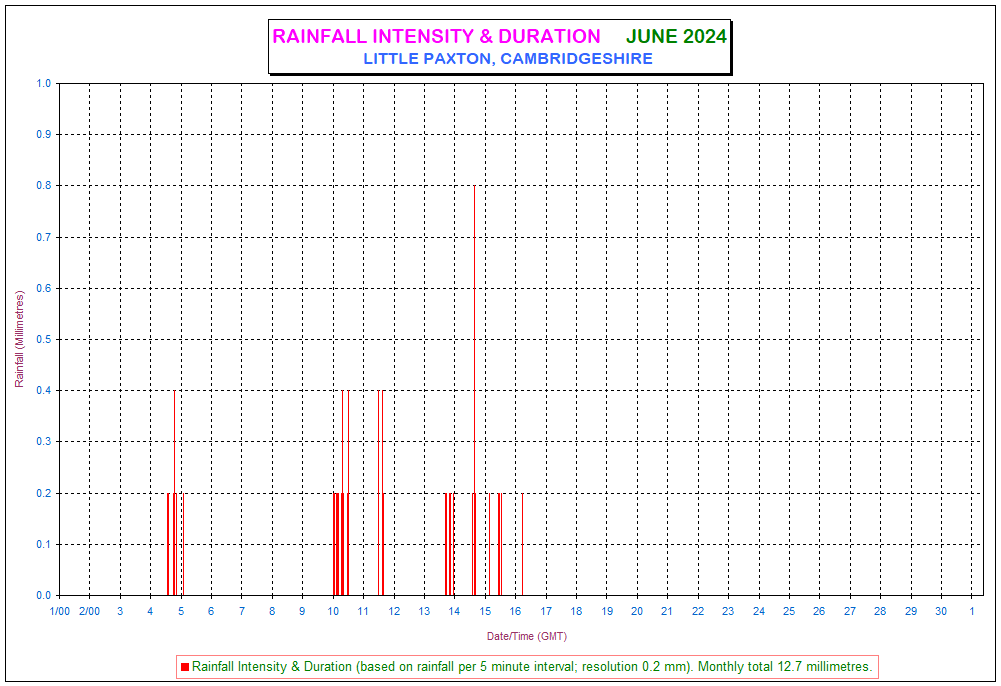The height and width of the screenshot is (686, 1001).
Task: Click the day 29 x-axis label
Action: pos(911,611)
